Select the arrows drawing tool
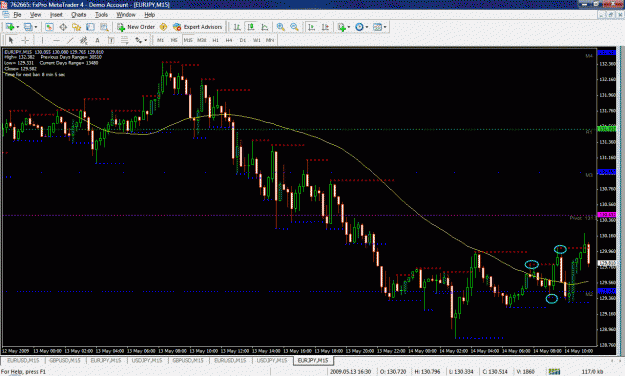 [x=138, y=40]
